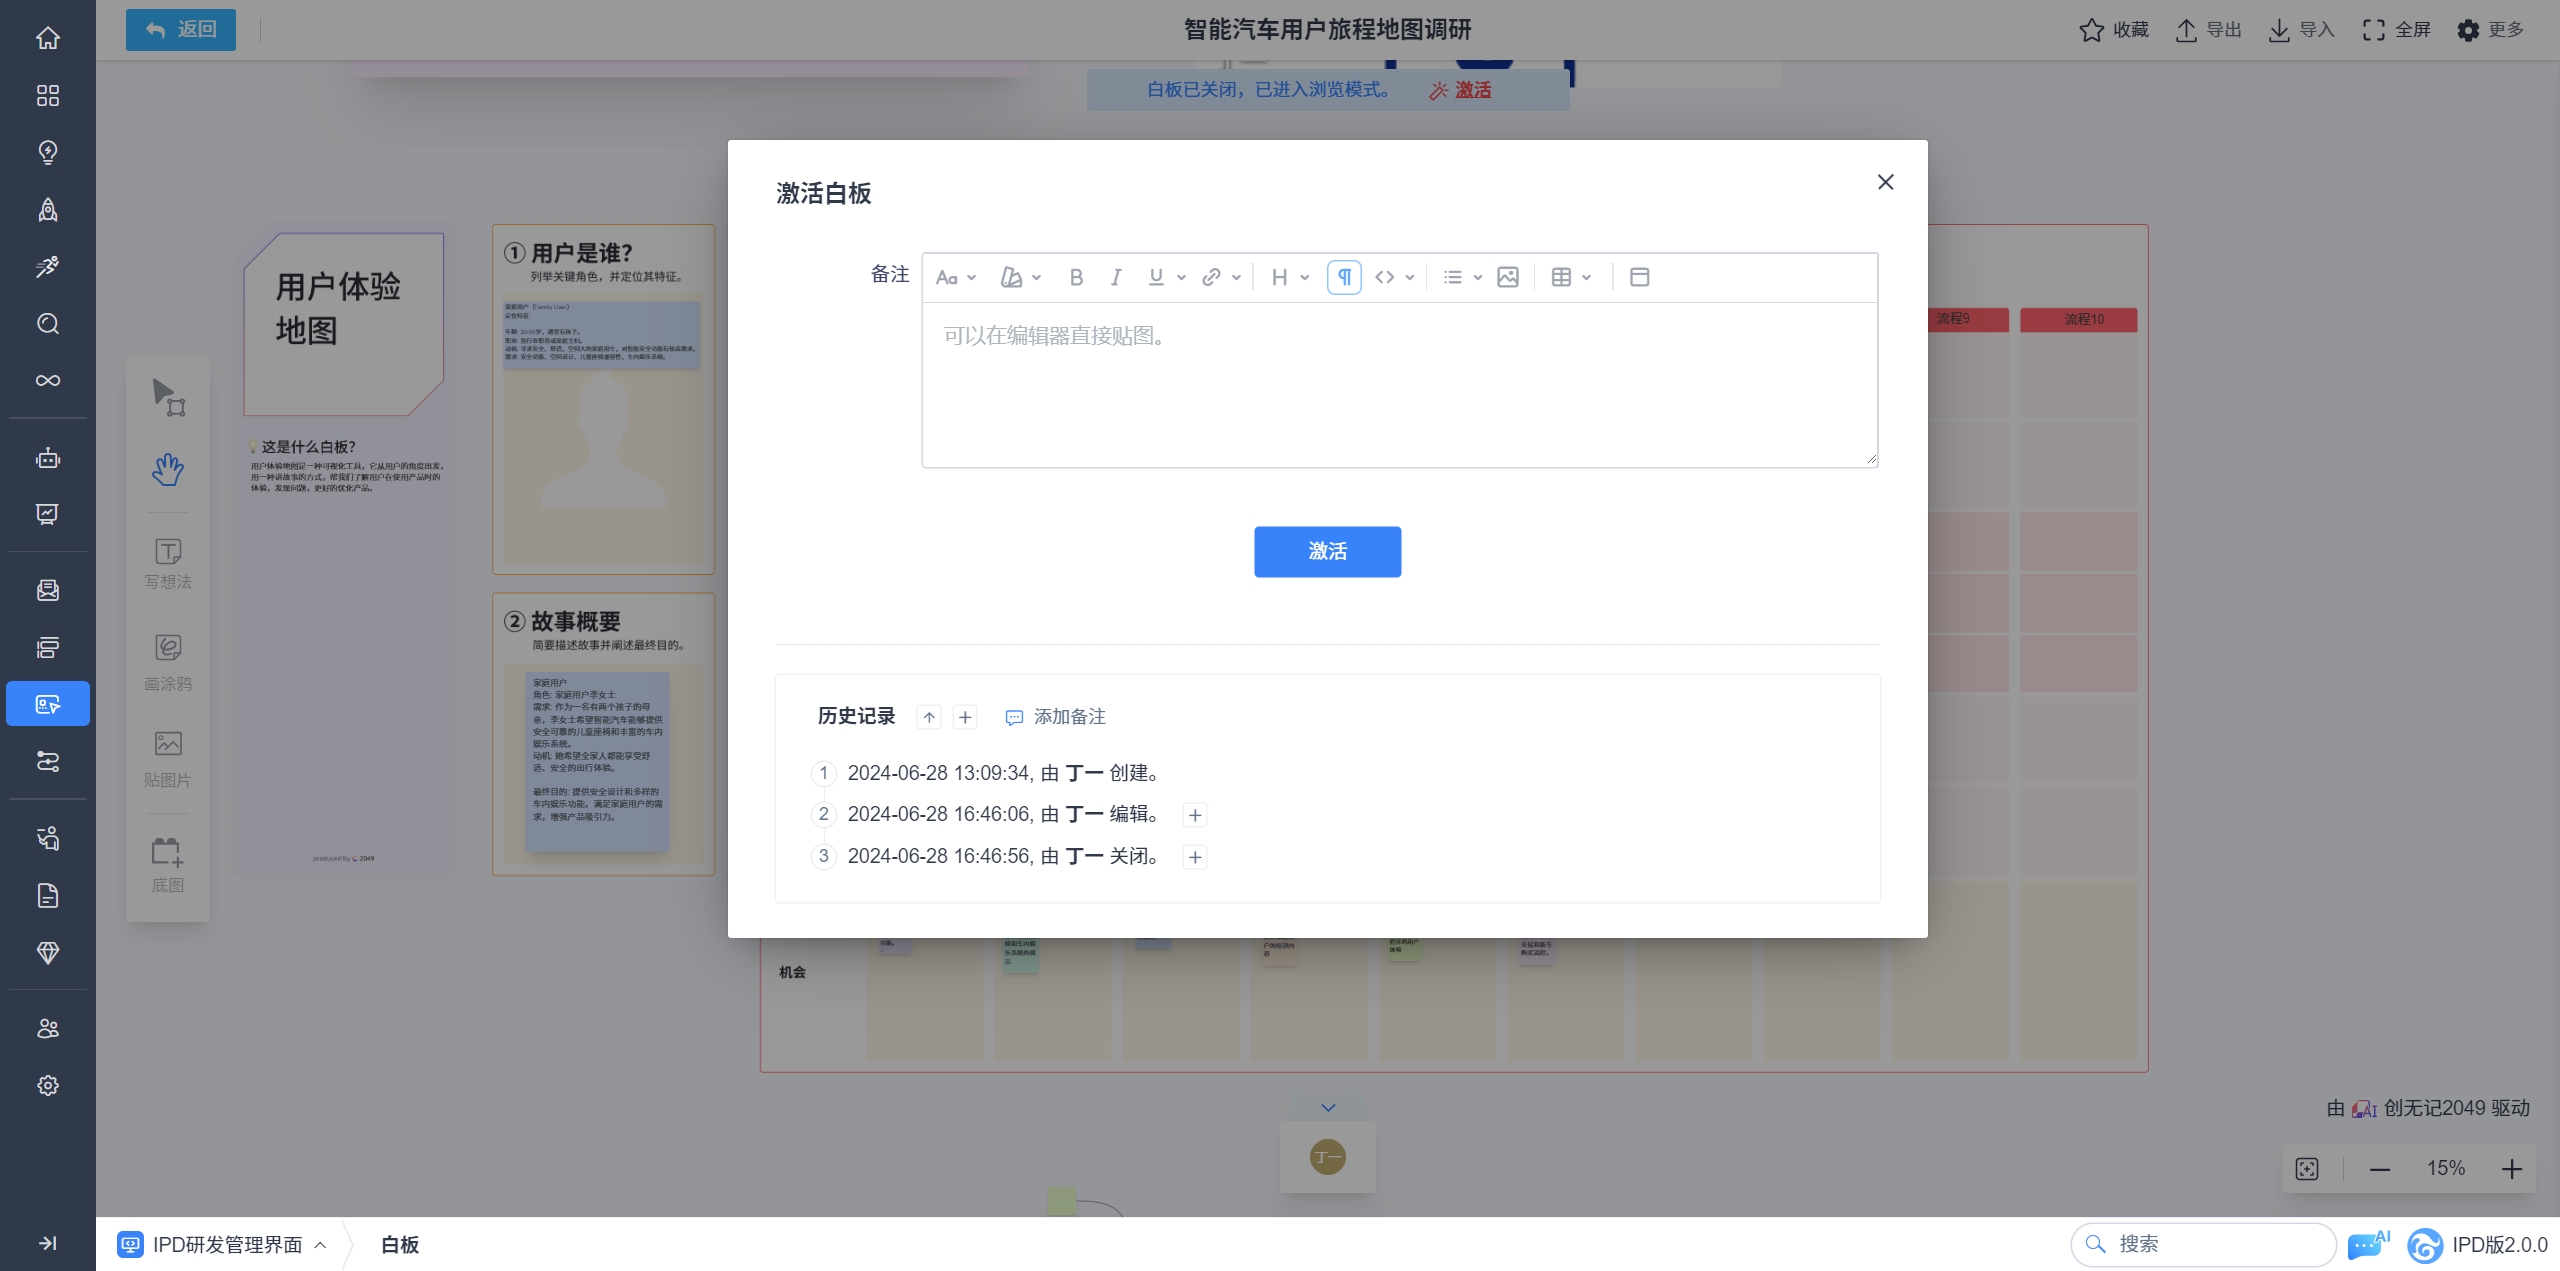Toggle bold formatting in note editor

(x=1076, y=277)
